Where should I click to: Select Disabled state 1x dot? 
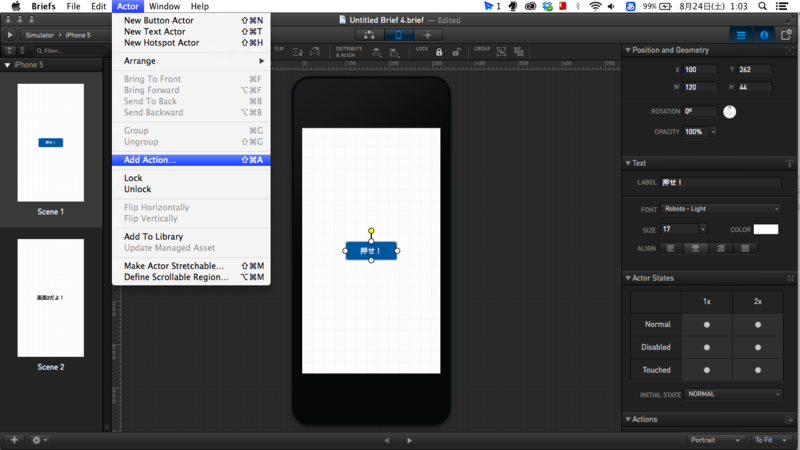[x=707, y=347]
